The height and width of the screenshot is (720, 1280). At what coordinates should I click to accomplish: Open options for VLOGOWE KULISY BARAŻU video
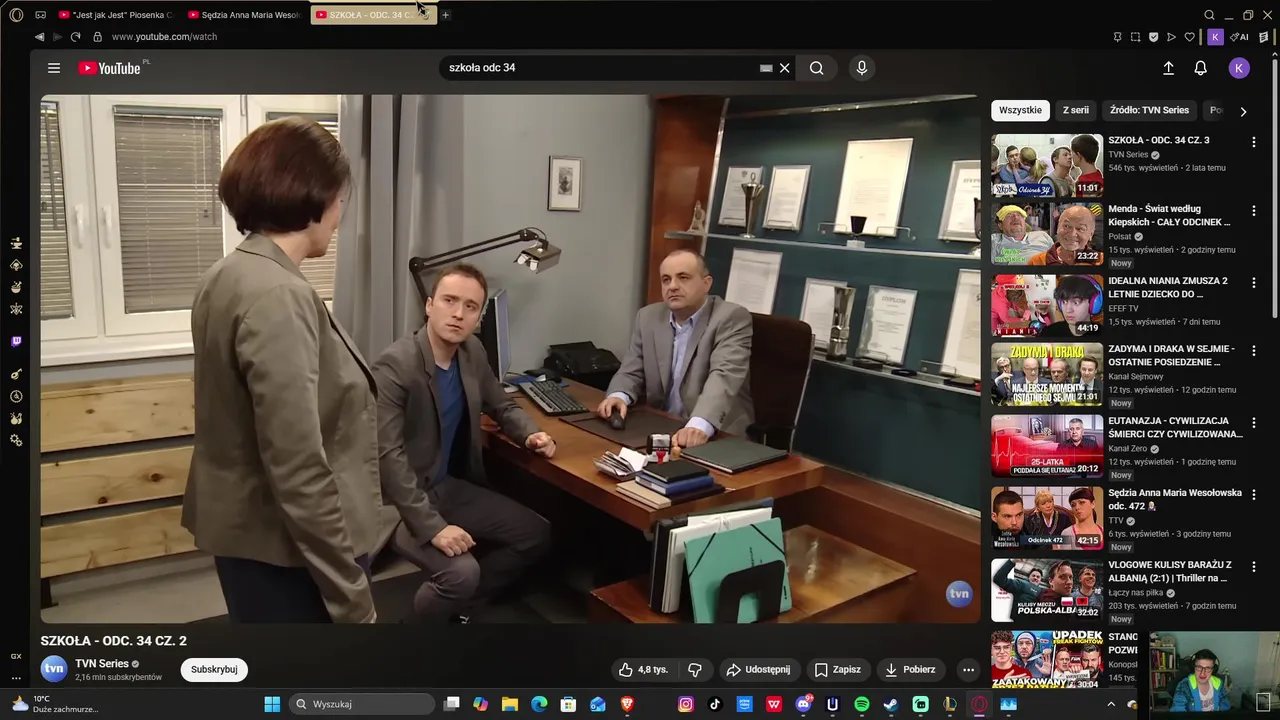tap(1253, 567)
